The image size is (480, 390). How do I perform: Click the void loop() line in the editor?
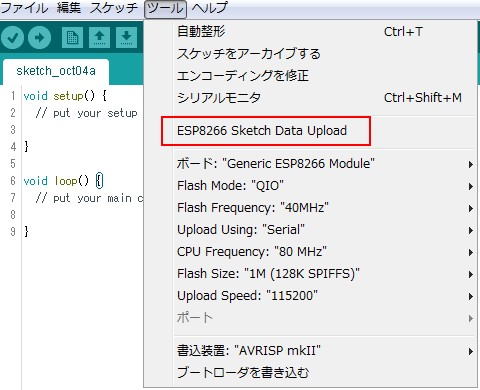tap(63, 181)
